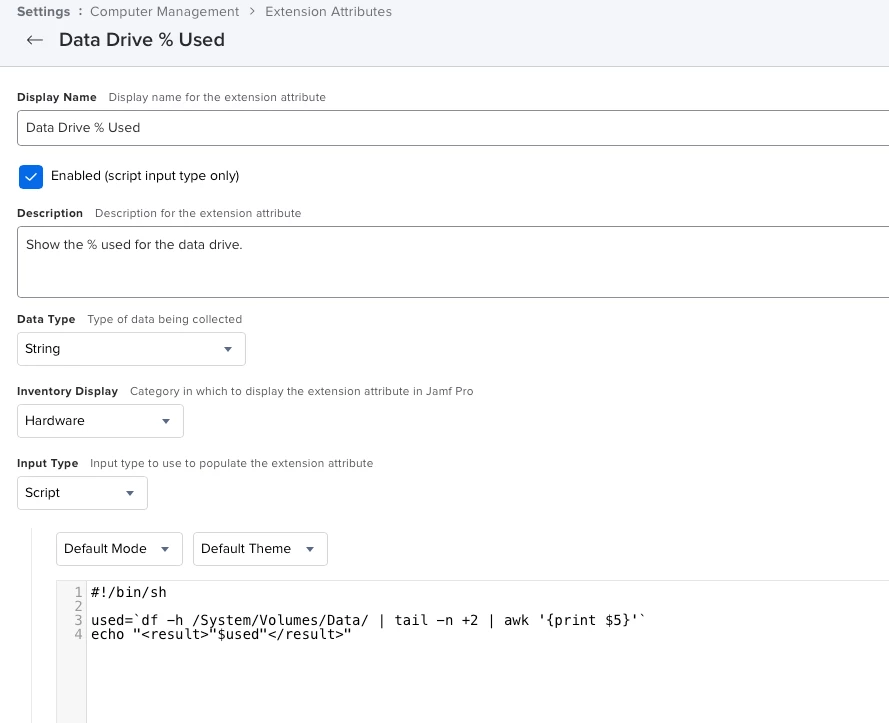Open the Inventory Display Hardware dropdown
889x723 pixels.
[100, 421]
